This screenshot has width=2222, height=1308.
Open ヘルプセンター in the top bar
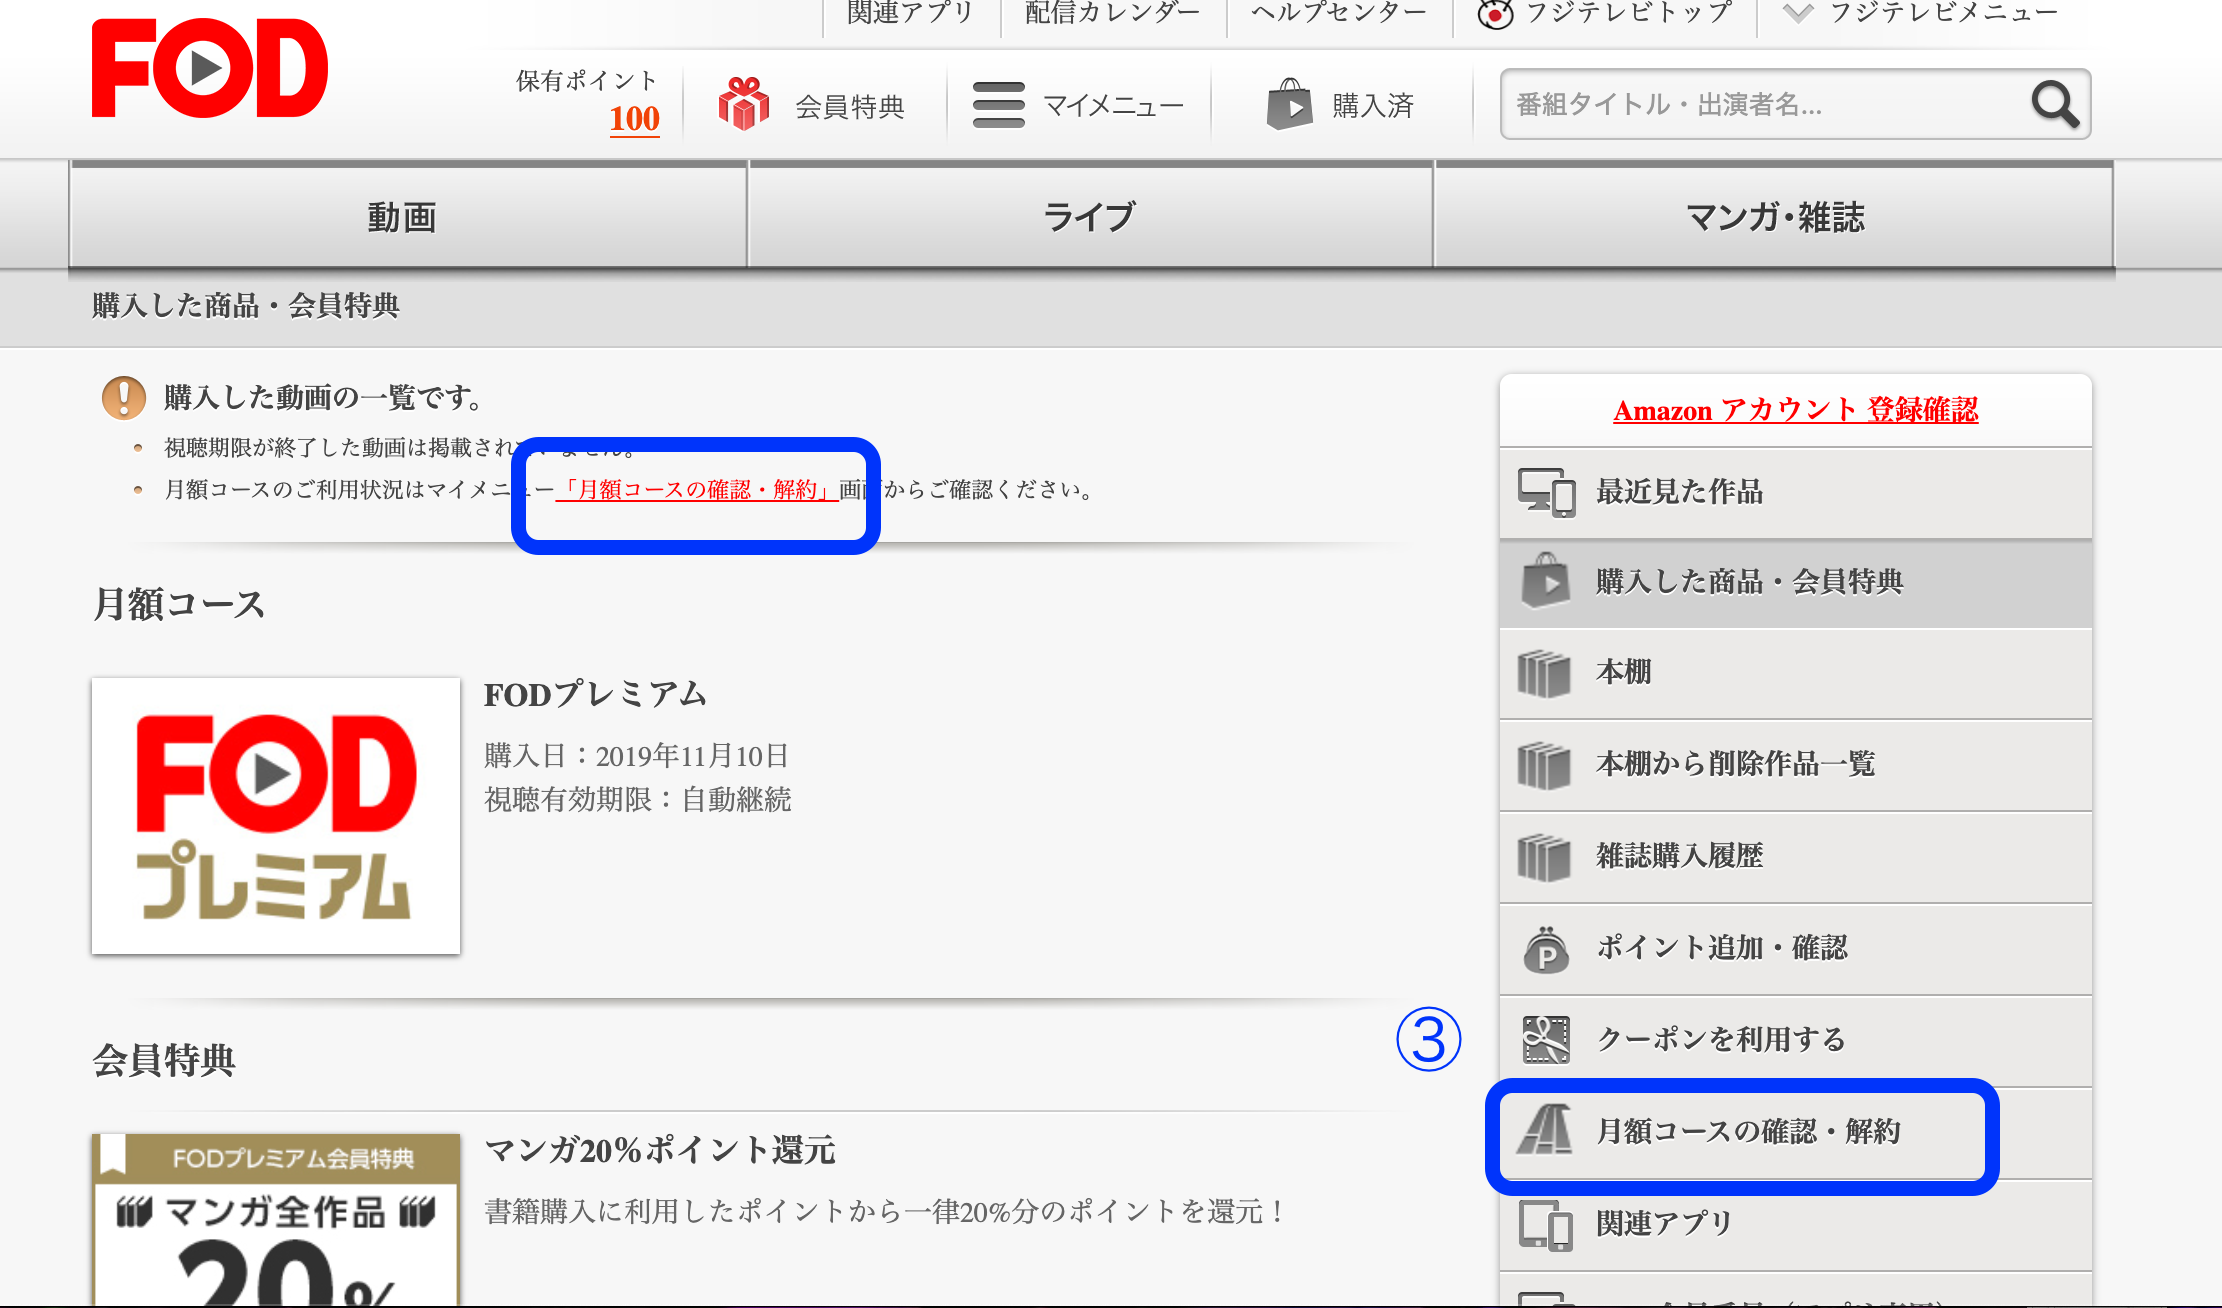[1339, 13]
